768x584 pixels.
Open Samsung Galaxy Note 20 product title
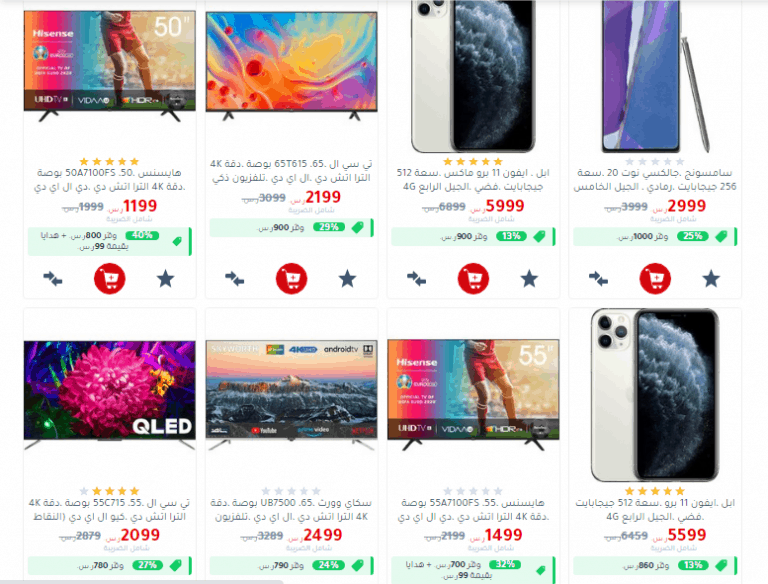[x=655, y=180]
